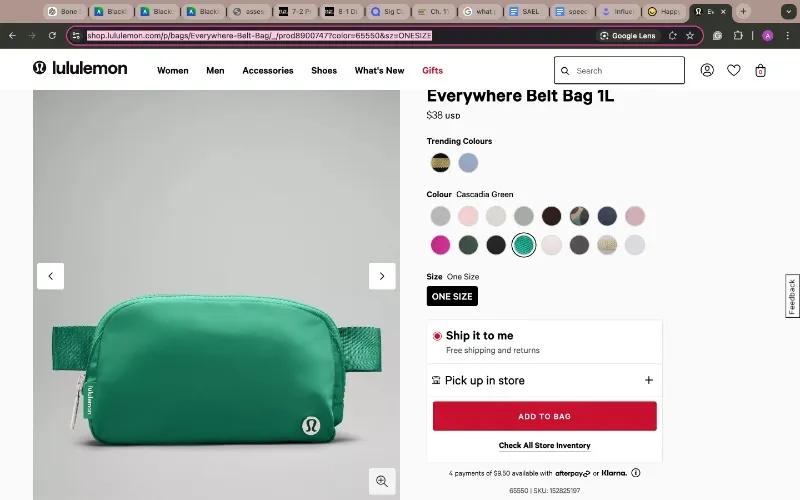Select the light blue trending colour
800x500 pixels.
(468, 163)
